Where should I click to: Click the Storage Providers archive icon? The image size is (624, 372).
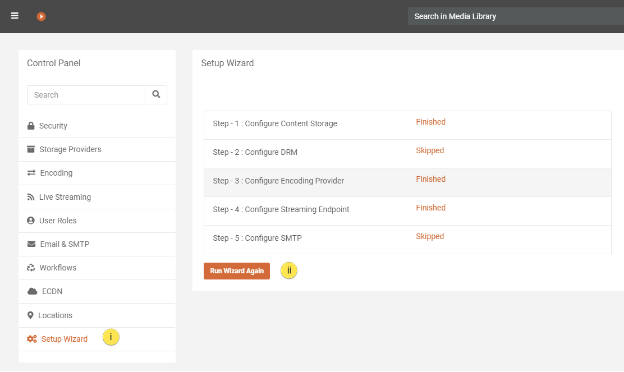(x=31, y=149)
